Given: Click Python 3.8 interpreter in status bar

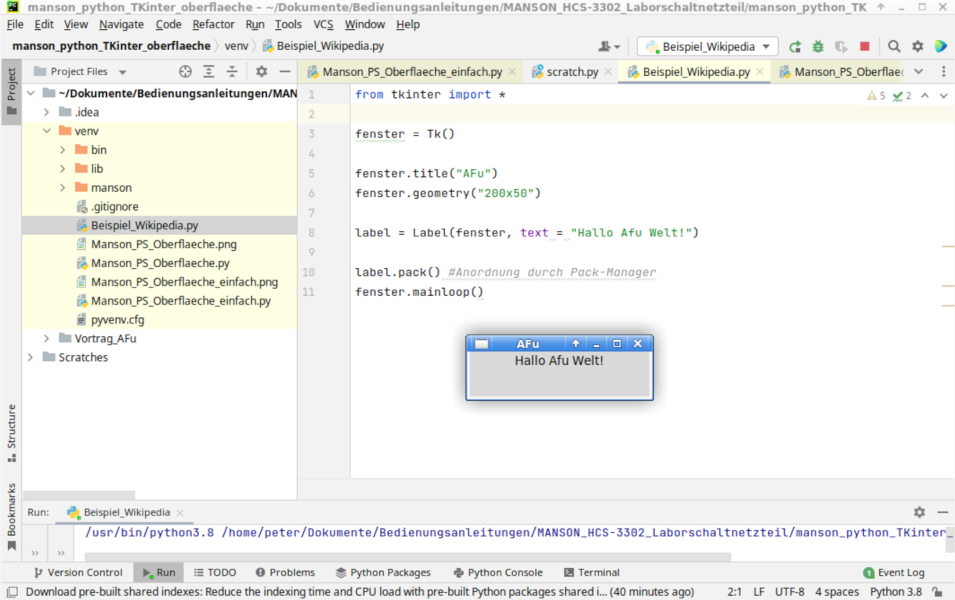Looking at the screenshot, I should [x=896, y=591].
